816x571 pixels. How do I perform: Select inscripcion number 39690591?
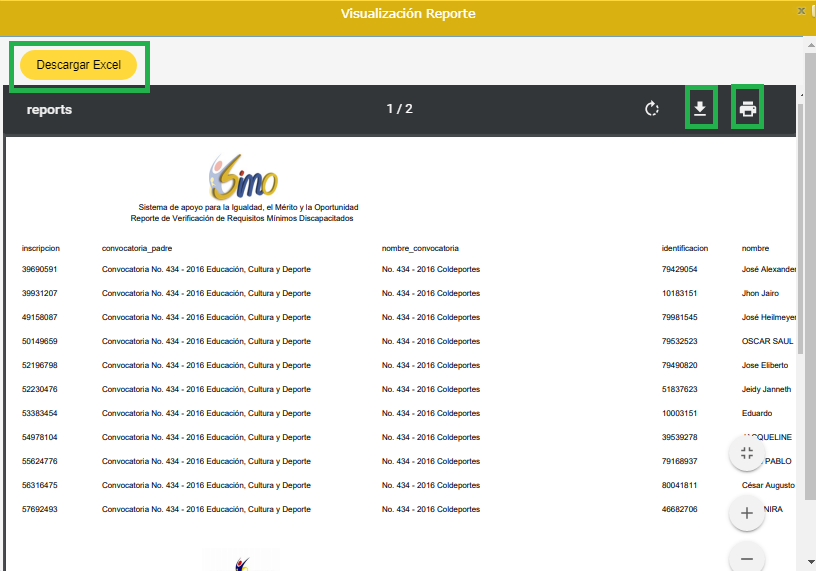pos(40,270)
